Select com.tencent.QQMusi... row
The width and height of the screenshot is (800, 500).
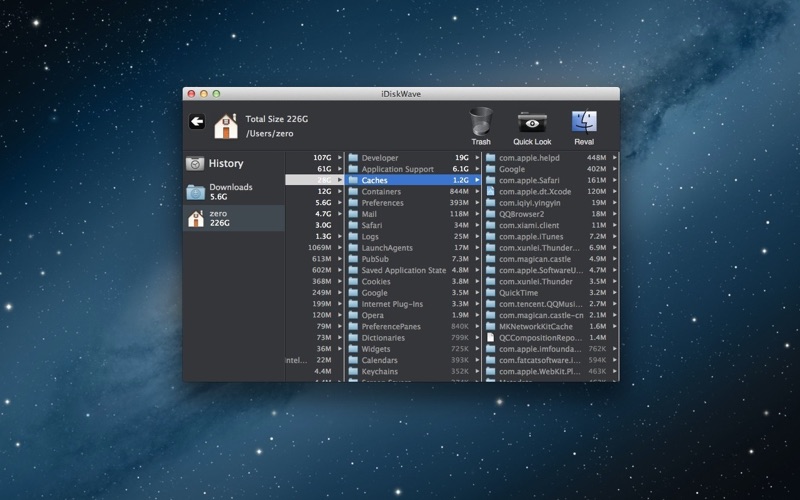(x=551, y=304)
